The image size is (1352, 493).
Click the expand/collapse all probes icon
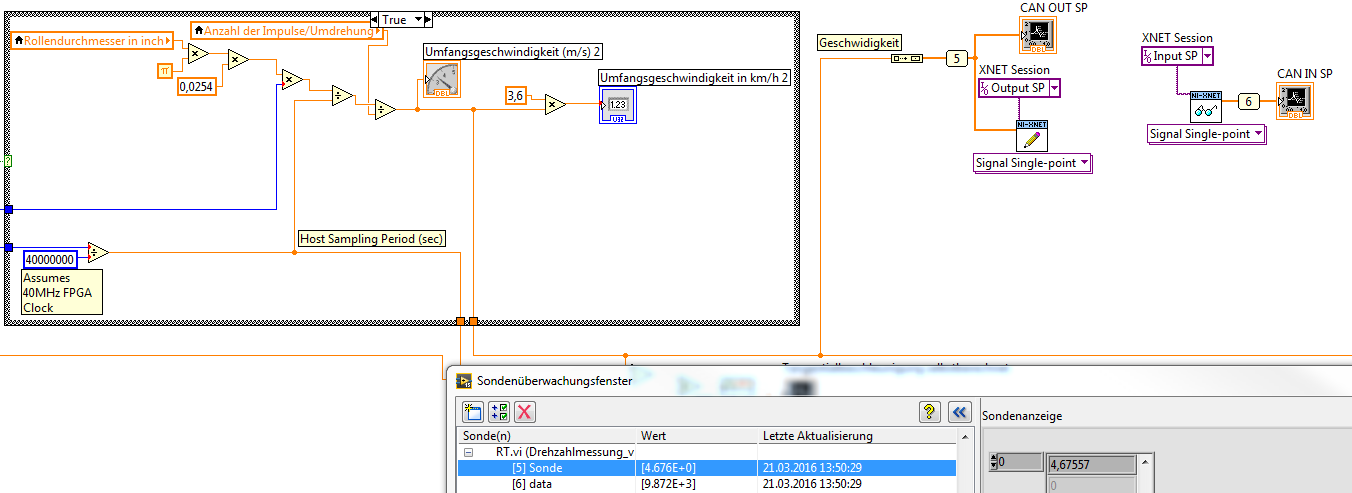pyautogui.click(x=499, y=411)
